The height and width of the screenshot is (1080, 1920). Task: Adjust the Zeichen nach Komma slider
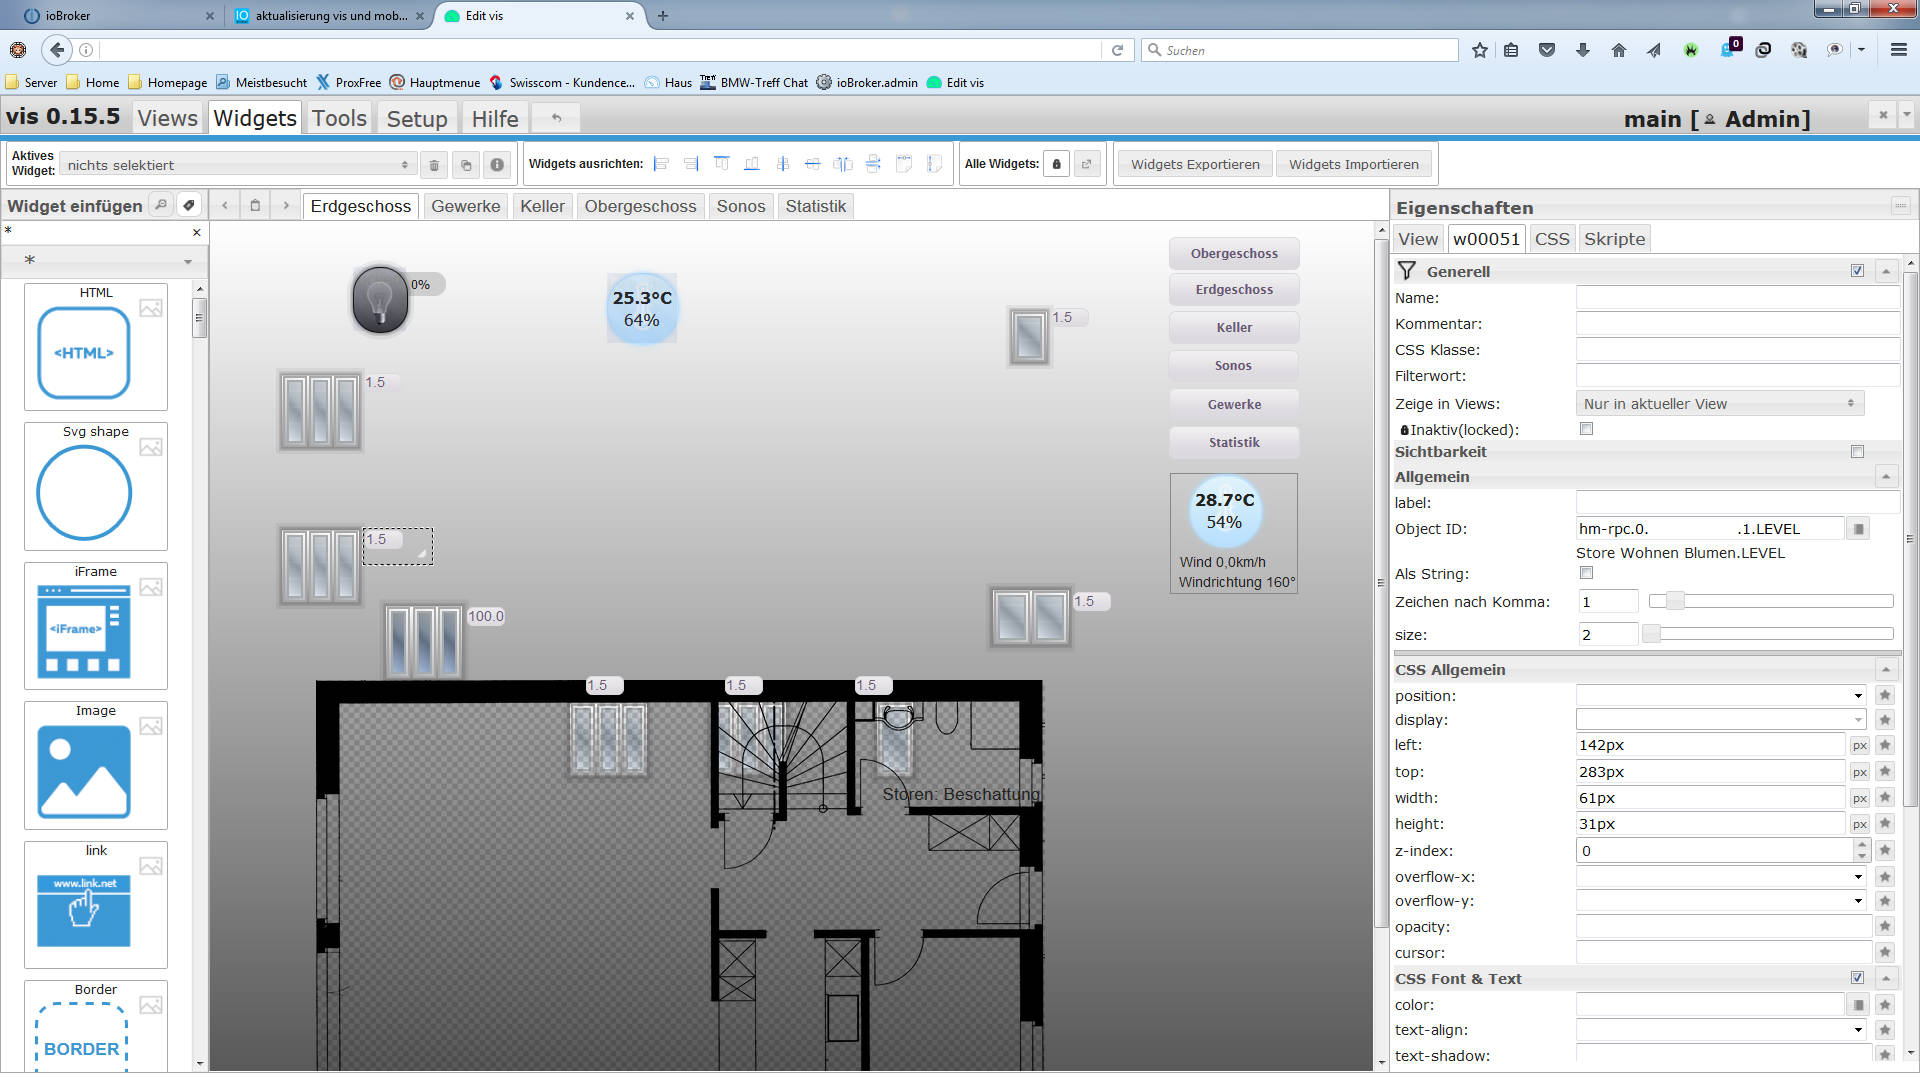click(x=1675, y=601)
